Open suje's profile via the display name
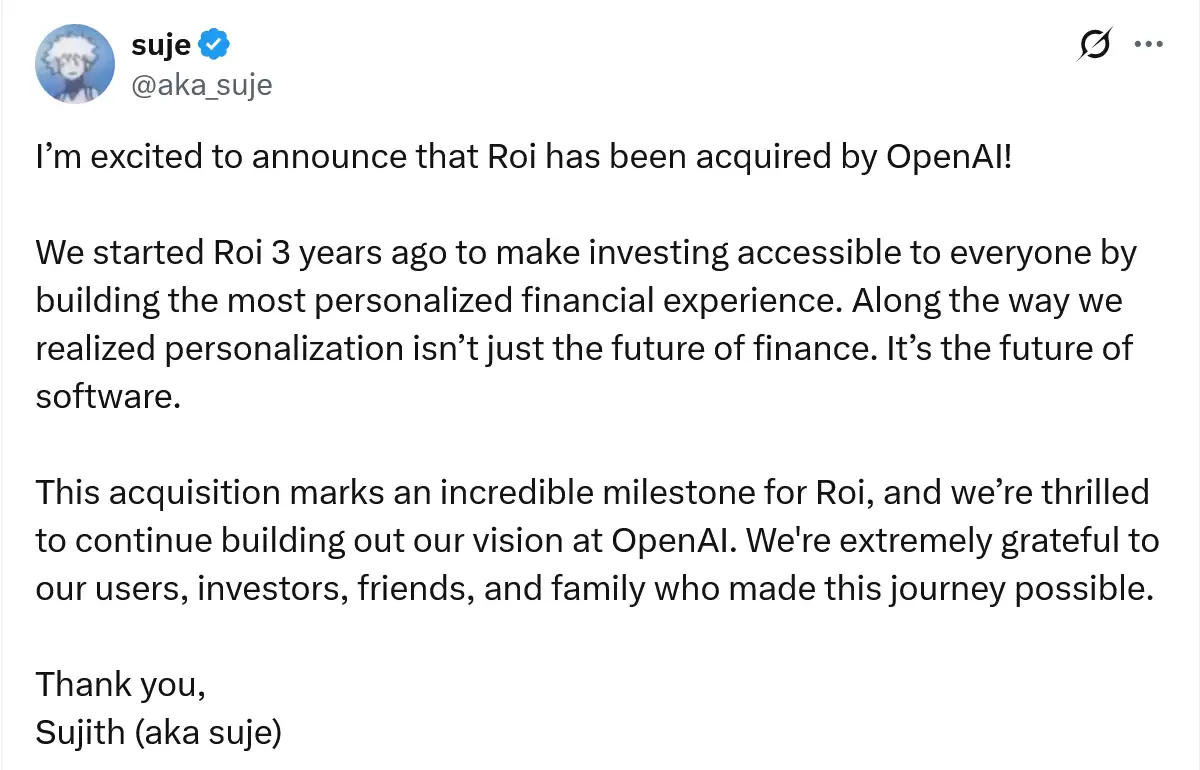Screen dimensions: 1200x770 [x=160, y=44]
